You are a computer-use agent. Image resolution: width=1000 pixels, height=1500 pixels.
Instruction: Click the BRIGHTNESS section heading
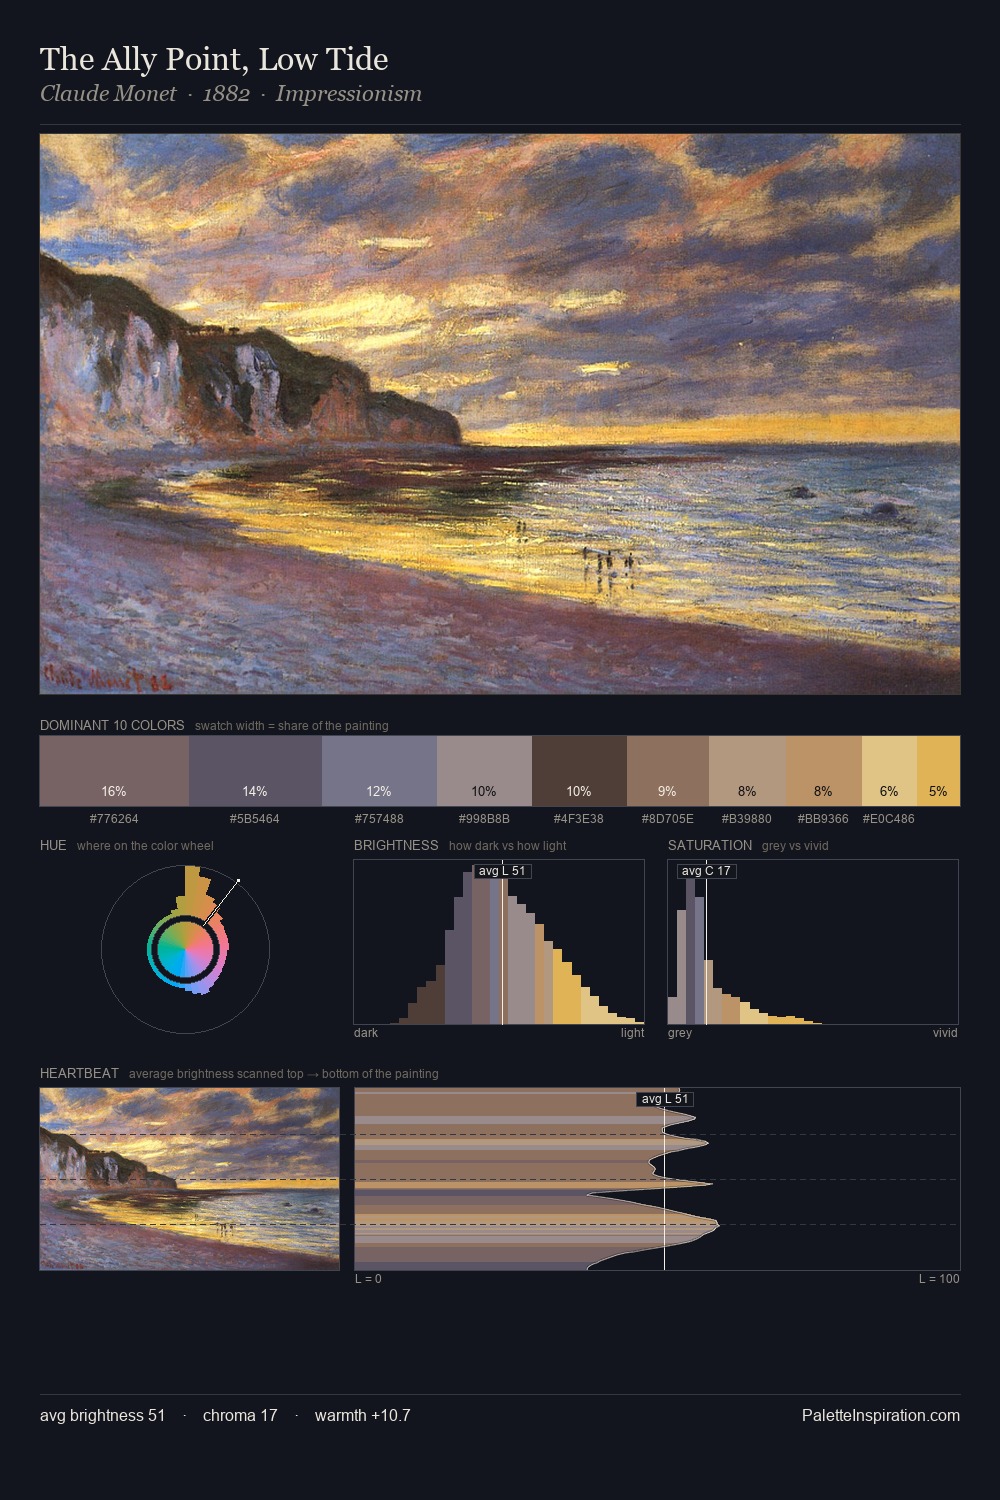click(x=396, y=845)
